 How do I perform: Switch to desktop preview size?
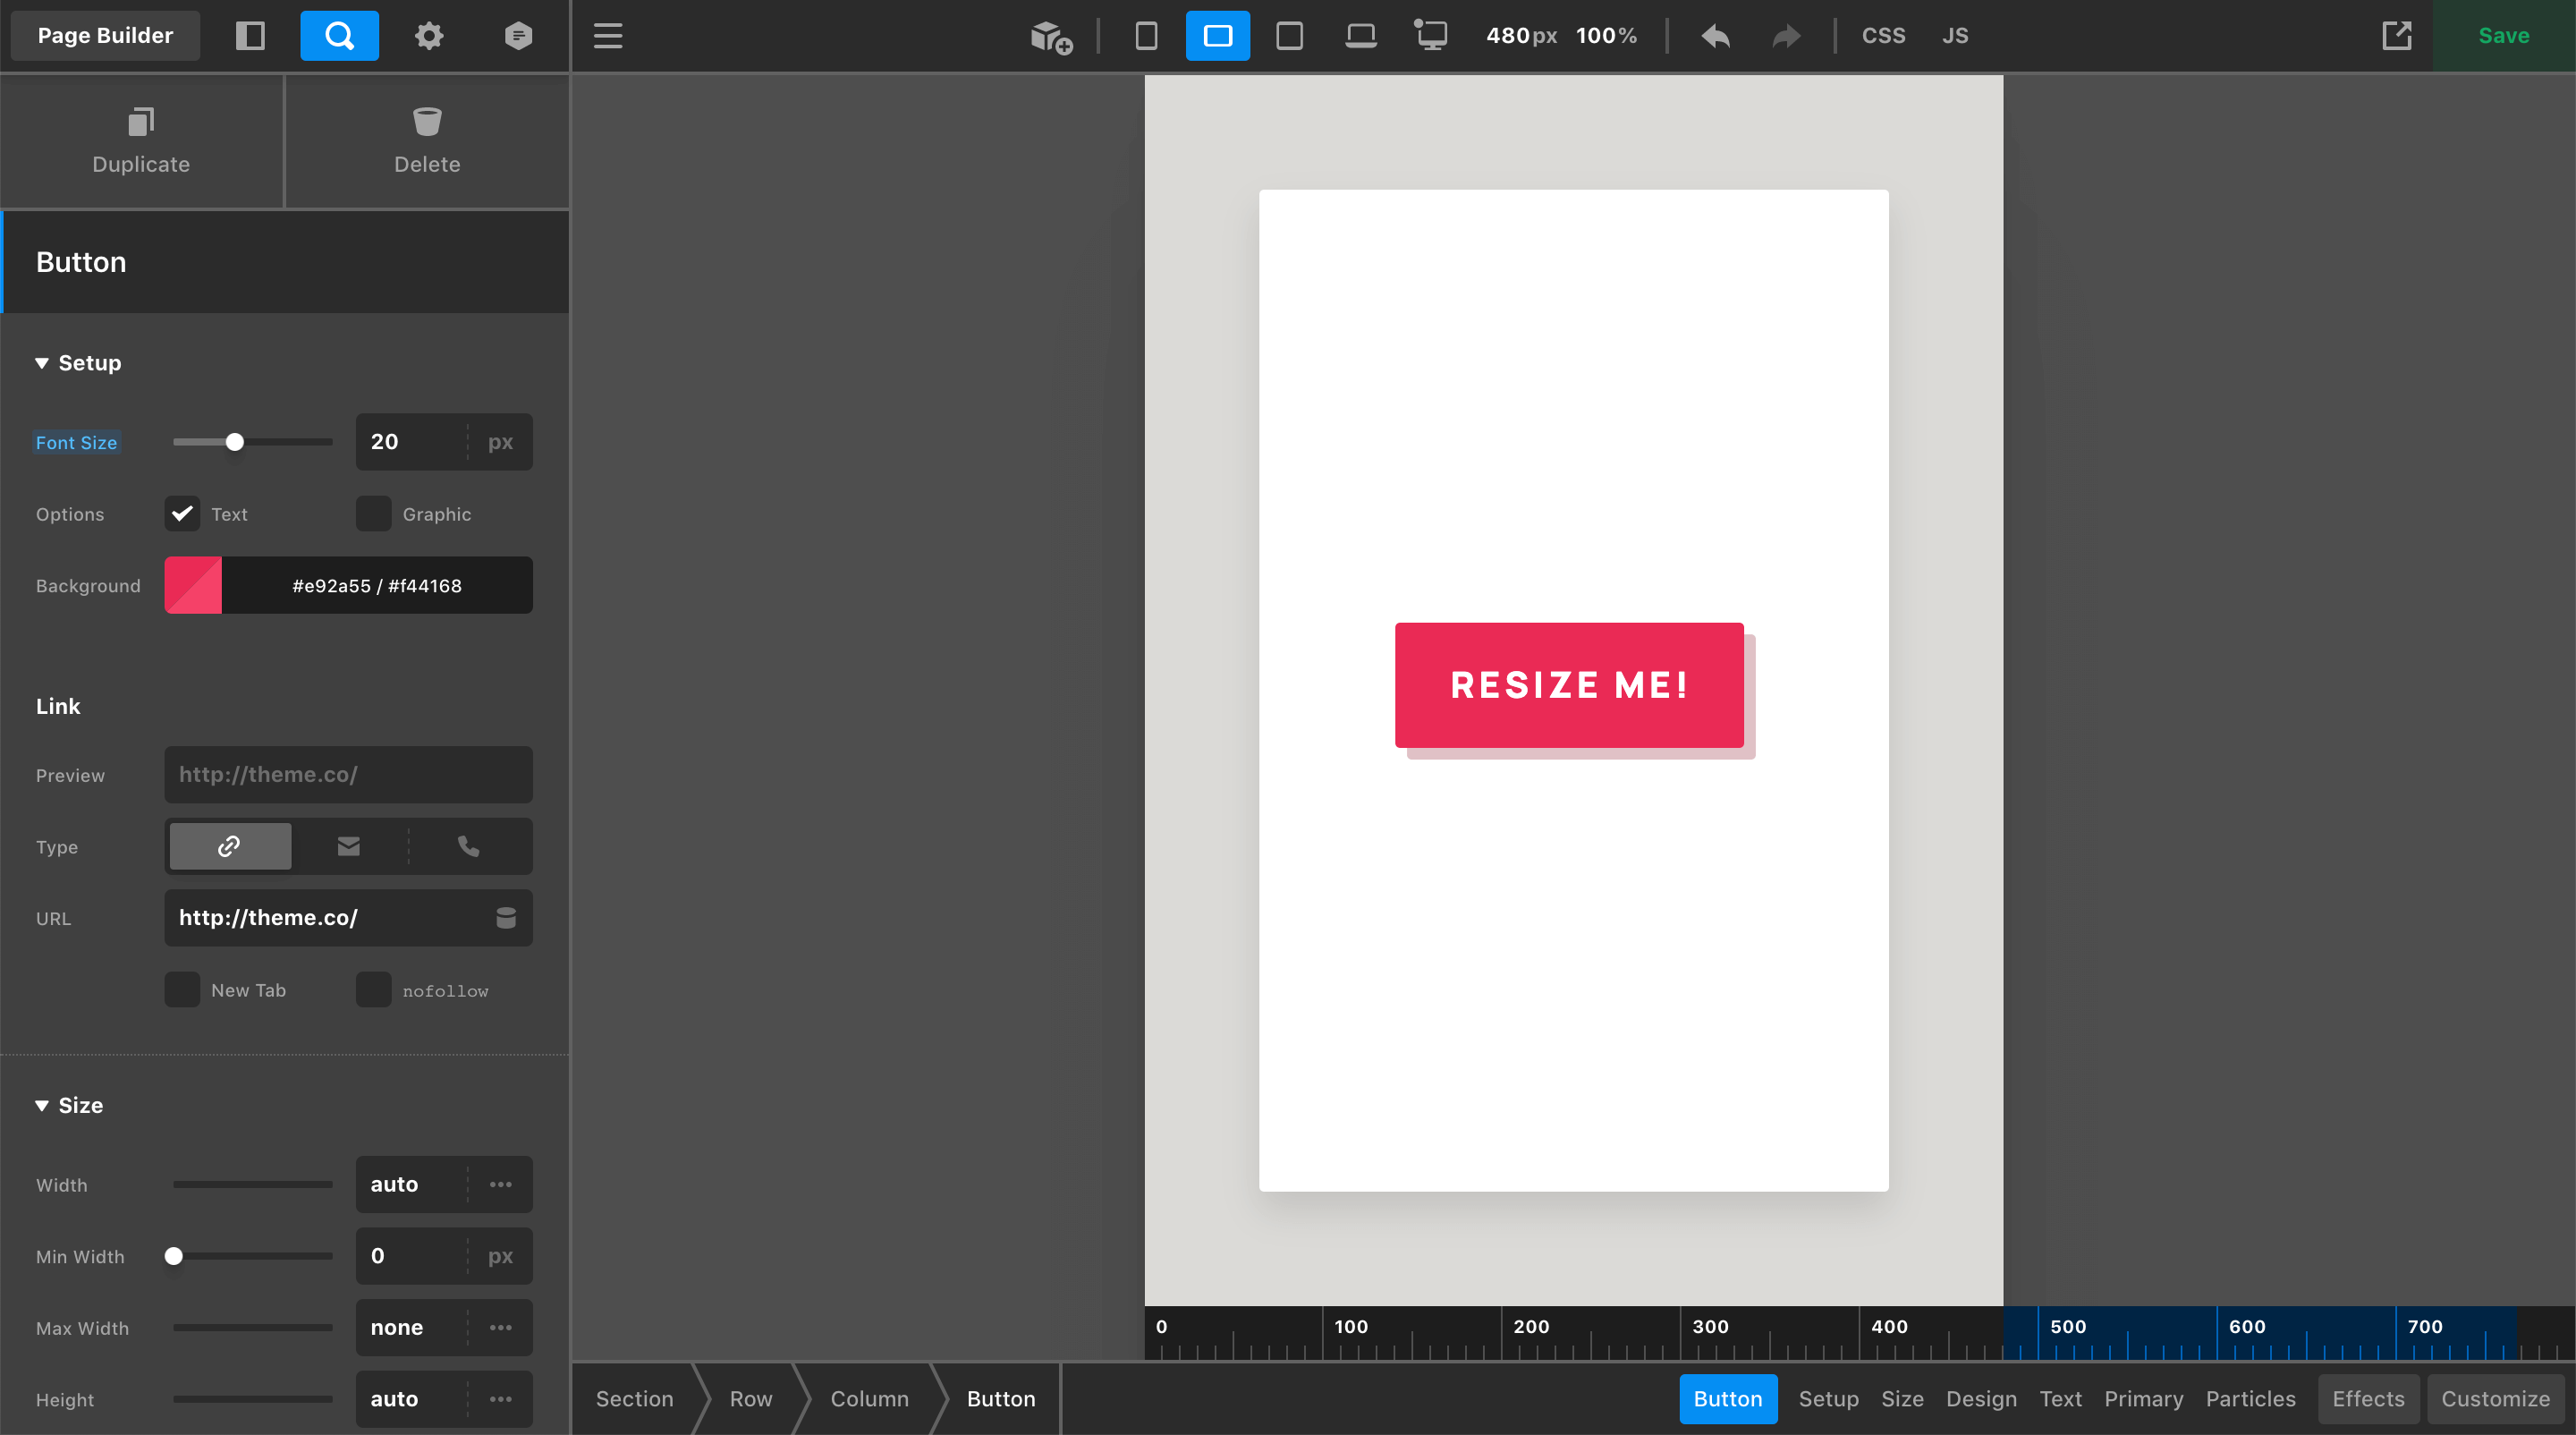1432,35
